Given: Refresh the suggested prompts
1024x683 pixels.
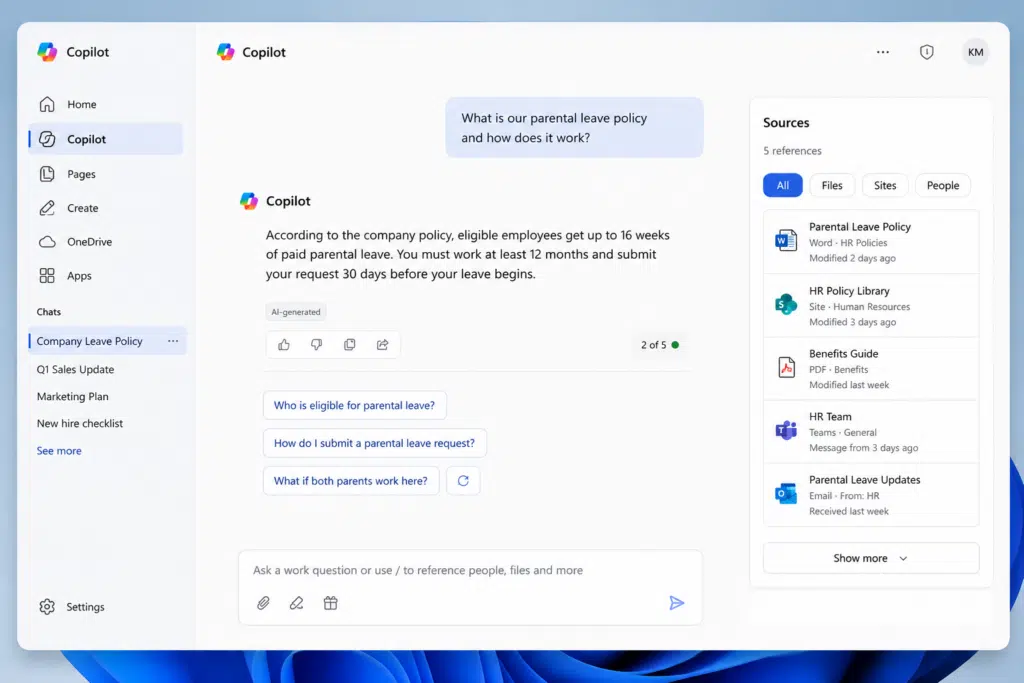Looking at the screenshot, I should tap(463, 481).
